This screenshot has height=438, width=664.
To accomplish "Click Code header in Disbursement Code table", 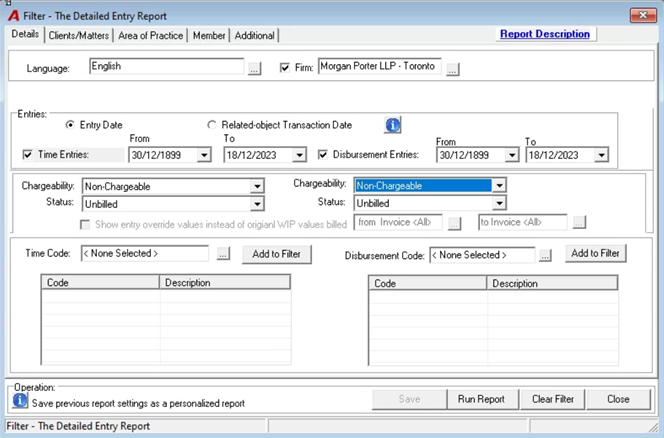I will click(x=428, y=283).
